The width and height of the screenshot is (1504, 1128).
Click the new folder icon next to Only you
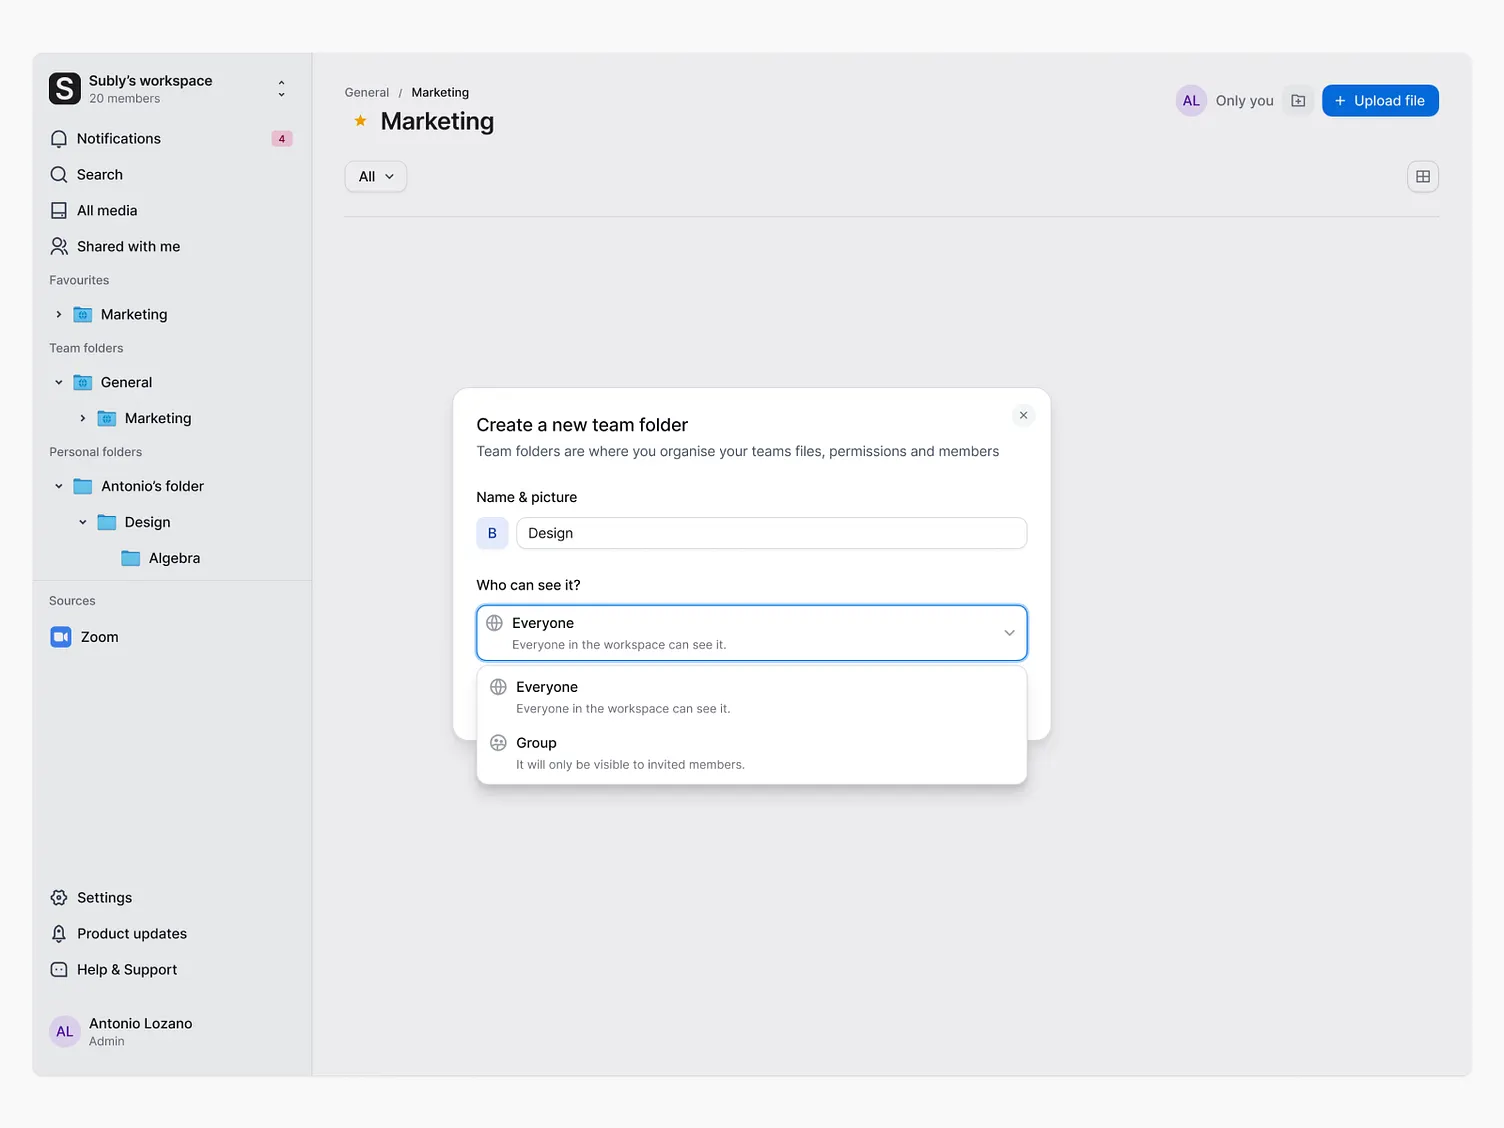click(x=1297, y=100)
